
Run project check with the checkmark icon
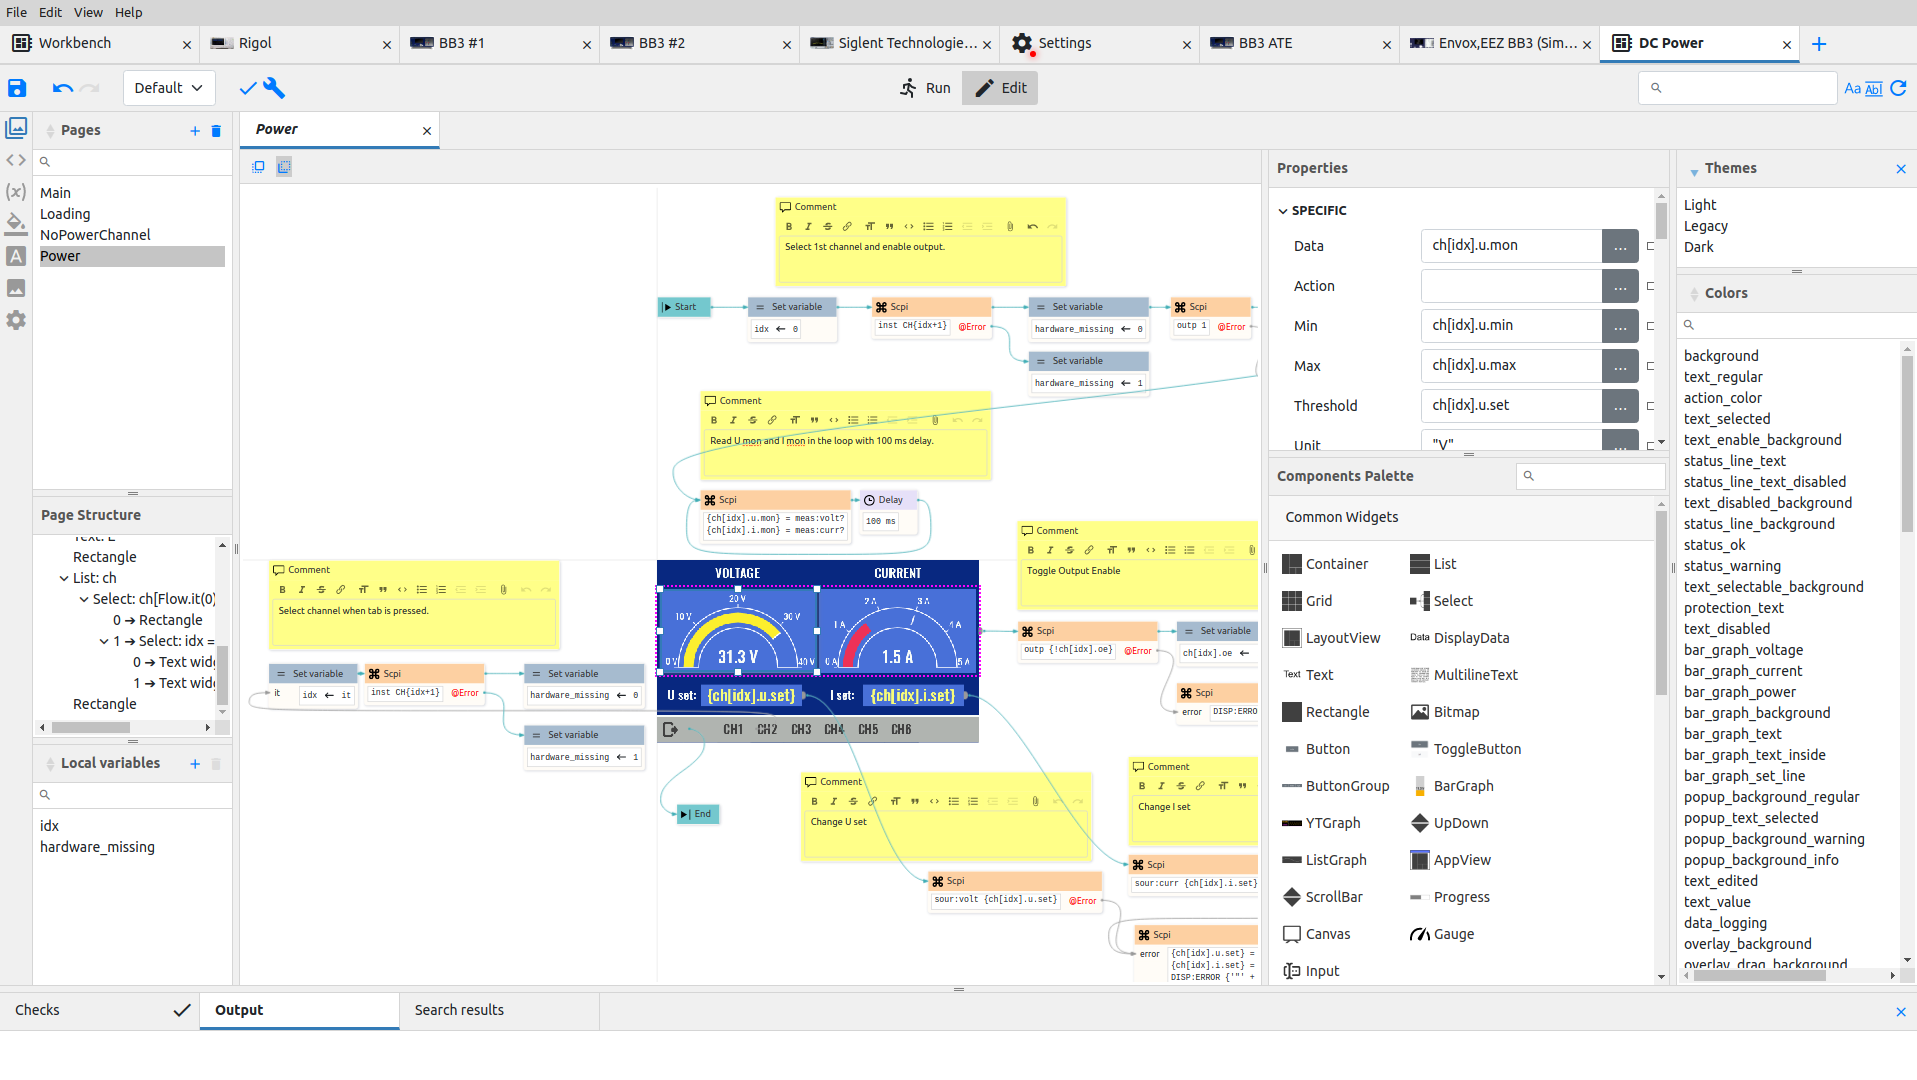pos(248,88)
